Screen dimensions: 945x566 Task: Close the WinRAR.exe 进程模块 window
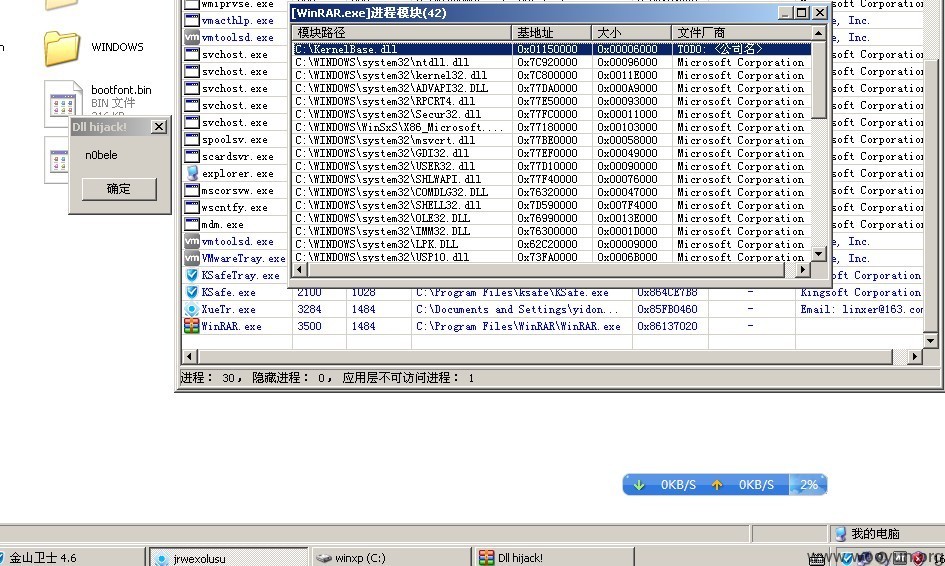coord(820,13)
